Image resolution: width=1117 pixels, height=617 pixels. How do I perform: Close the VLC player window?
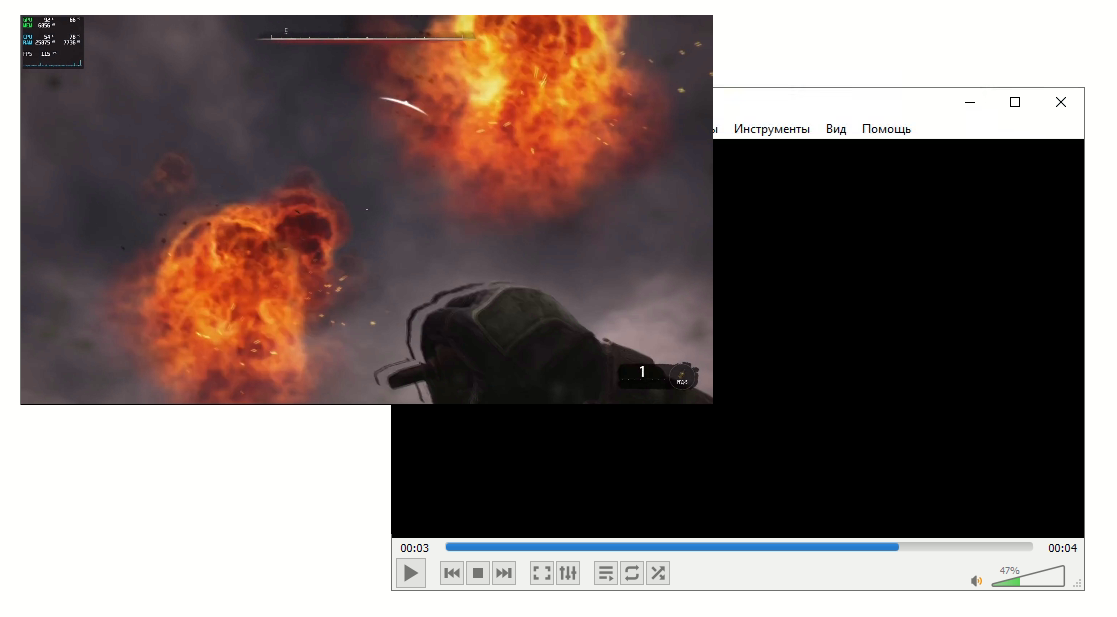tap(1061, 103)
